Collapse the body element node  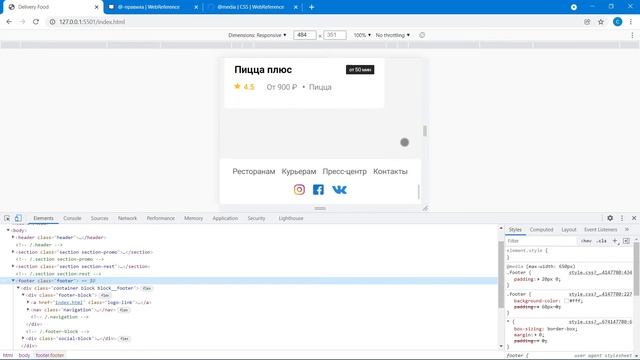(8, 230)
